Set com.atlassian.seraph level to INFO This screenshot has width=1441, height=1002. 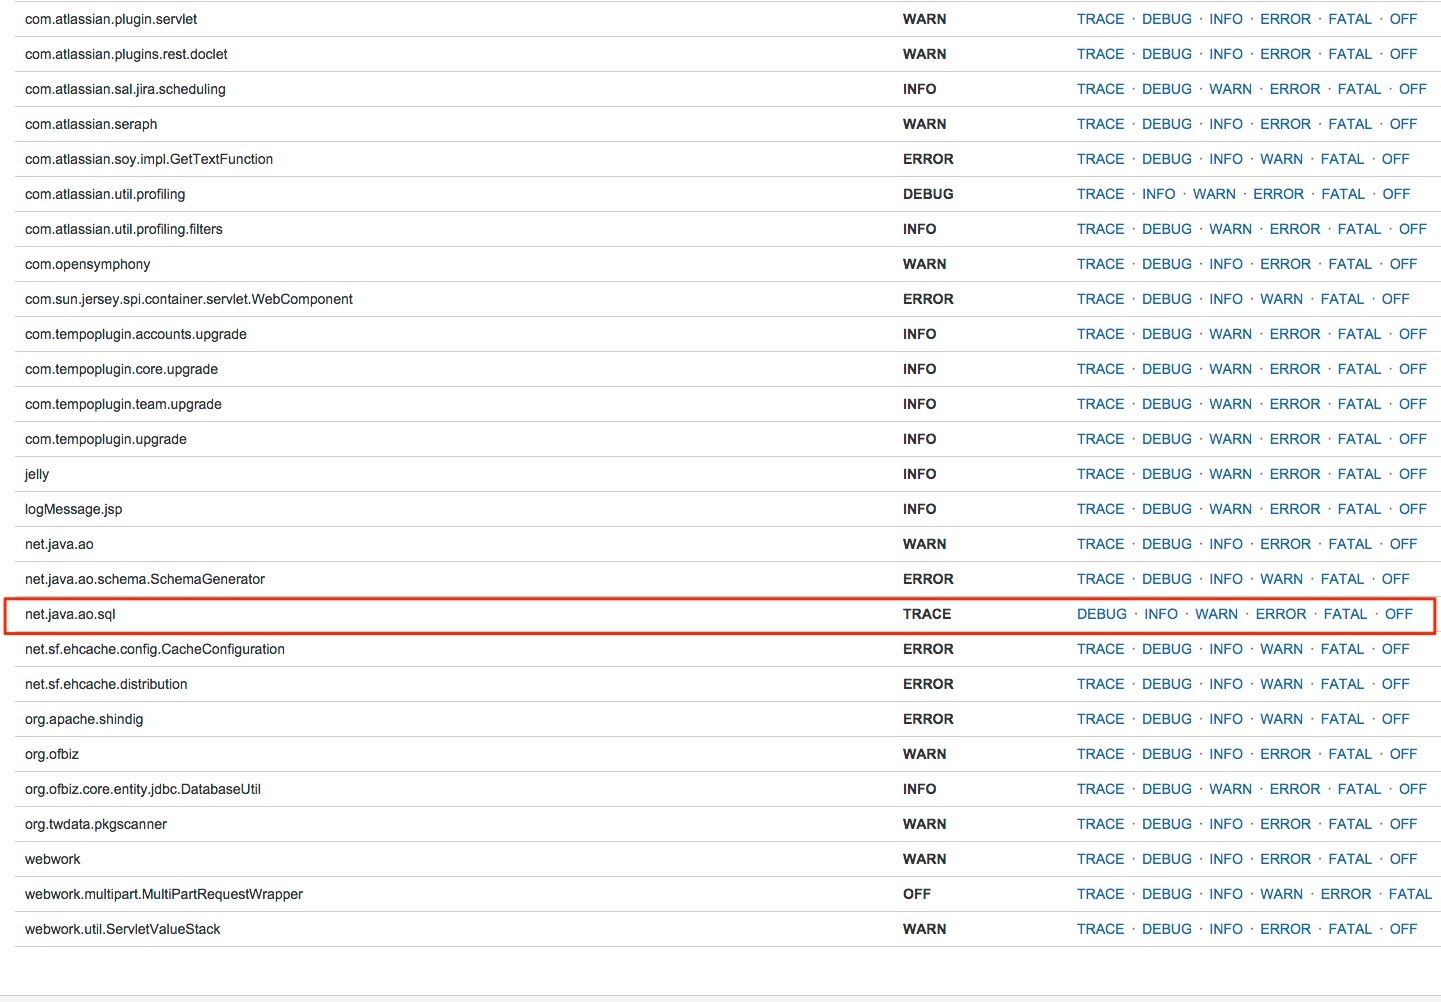pyautogui.click(x=1226, y=124)
